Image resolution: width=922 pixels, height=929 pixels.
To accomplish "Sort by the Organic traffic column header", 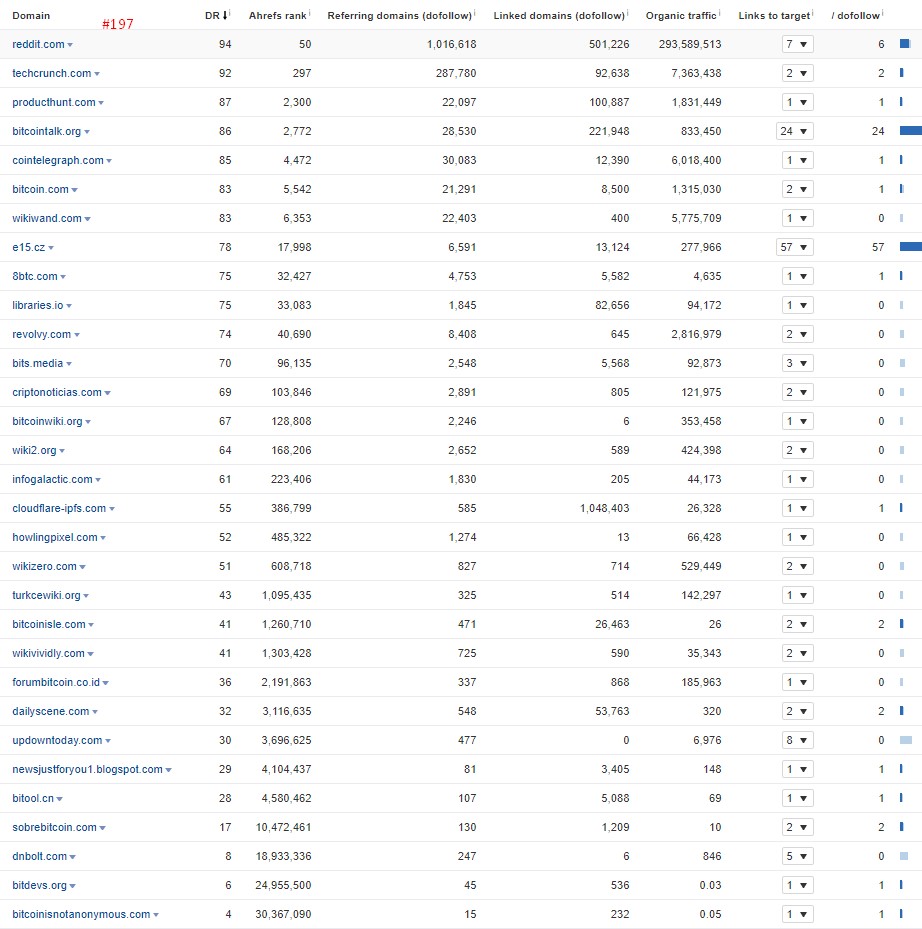I will click(x=681, y=16).
